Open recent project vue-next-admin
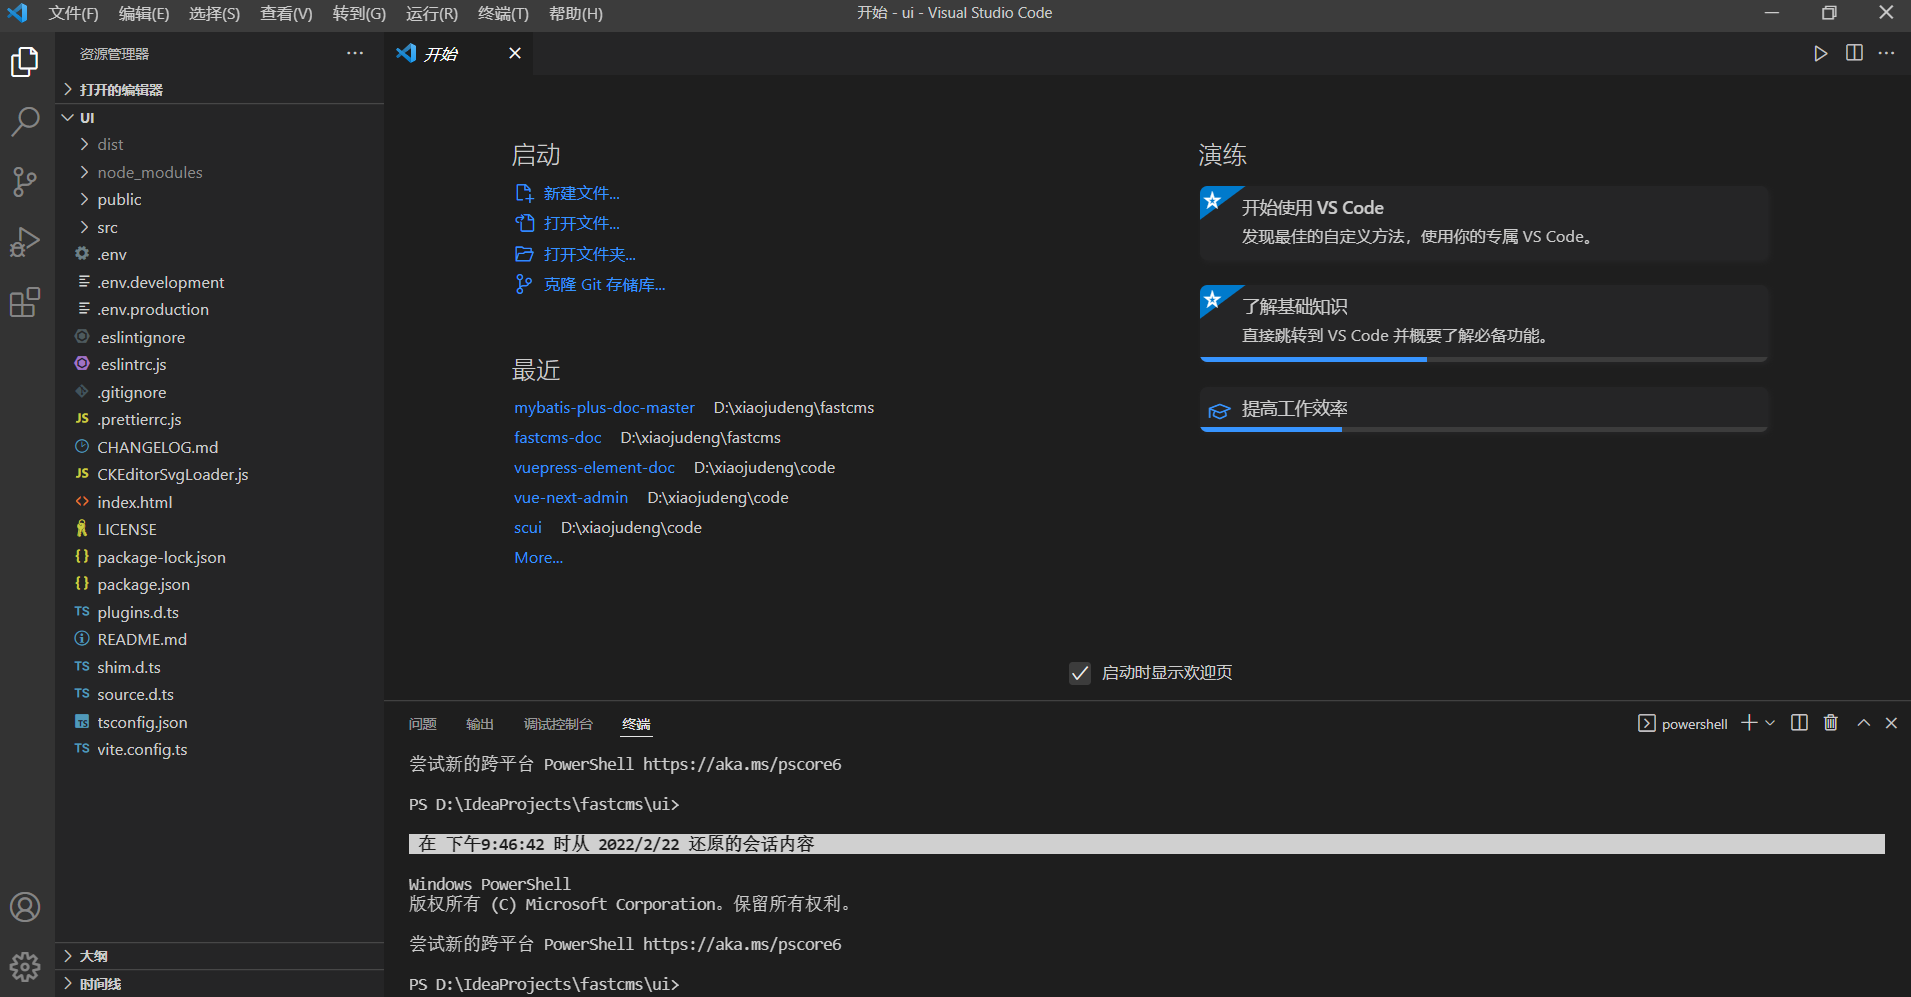The image size is (1911, 997). 571,498
